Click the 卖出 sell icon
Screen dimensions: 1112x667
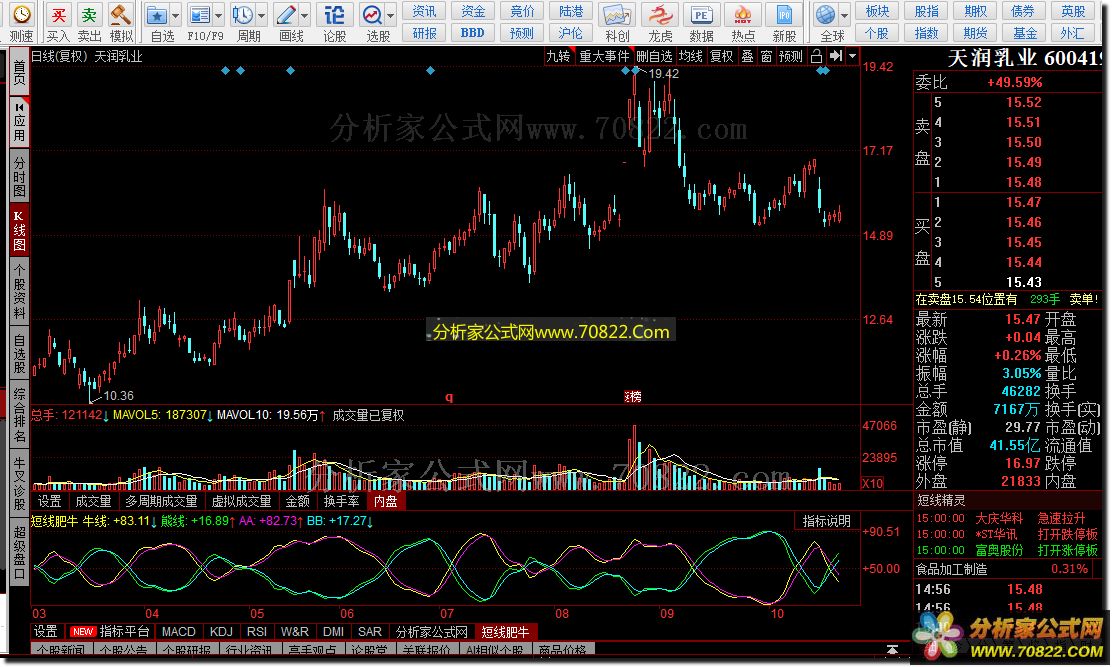[x=89, y=14]
